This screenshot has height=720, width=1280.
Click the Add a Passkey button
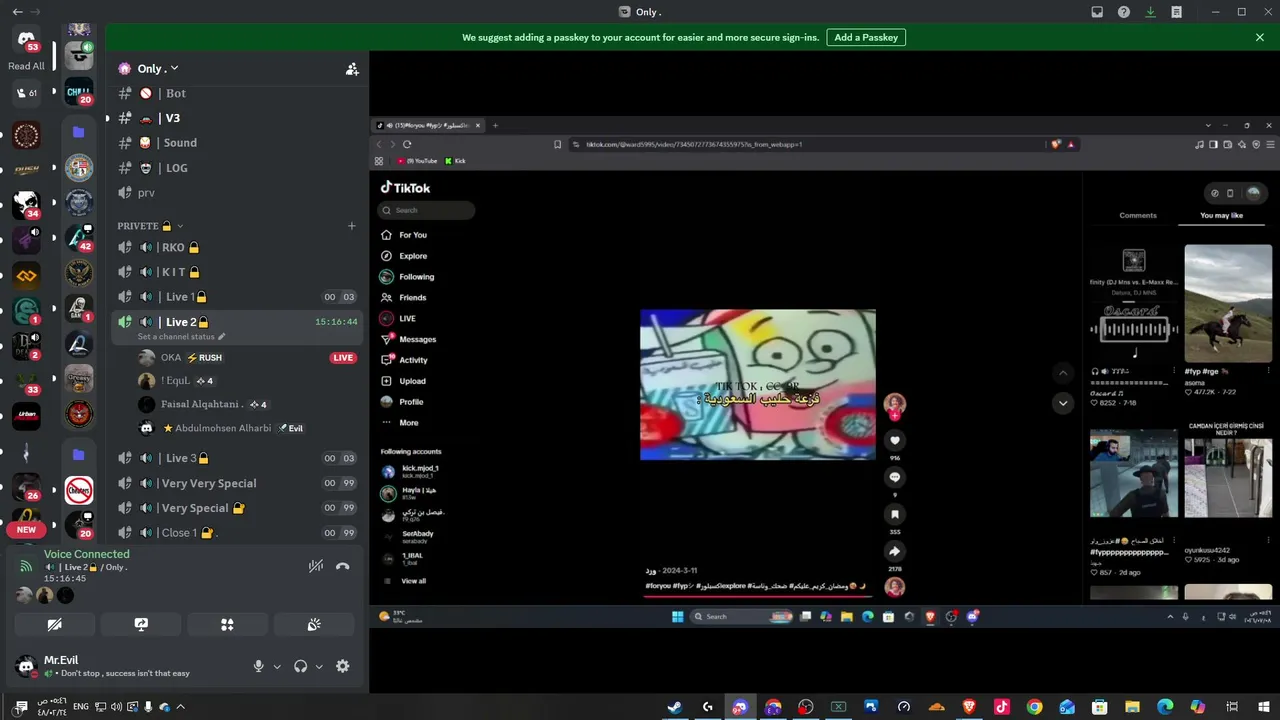[866, 37]
